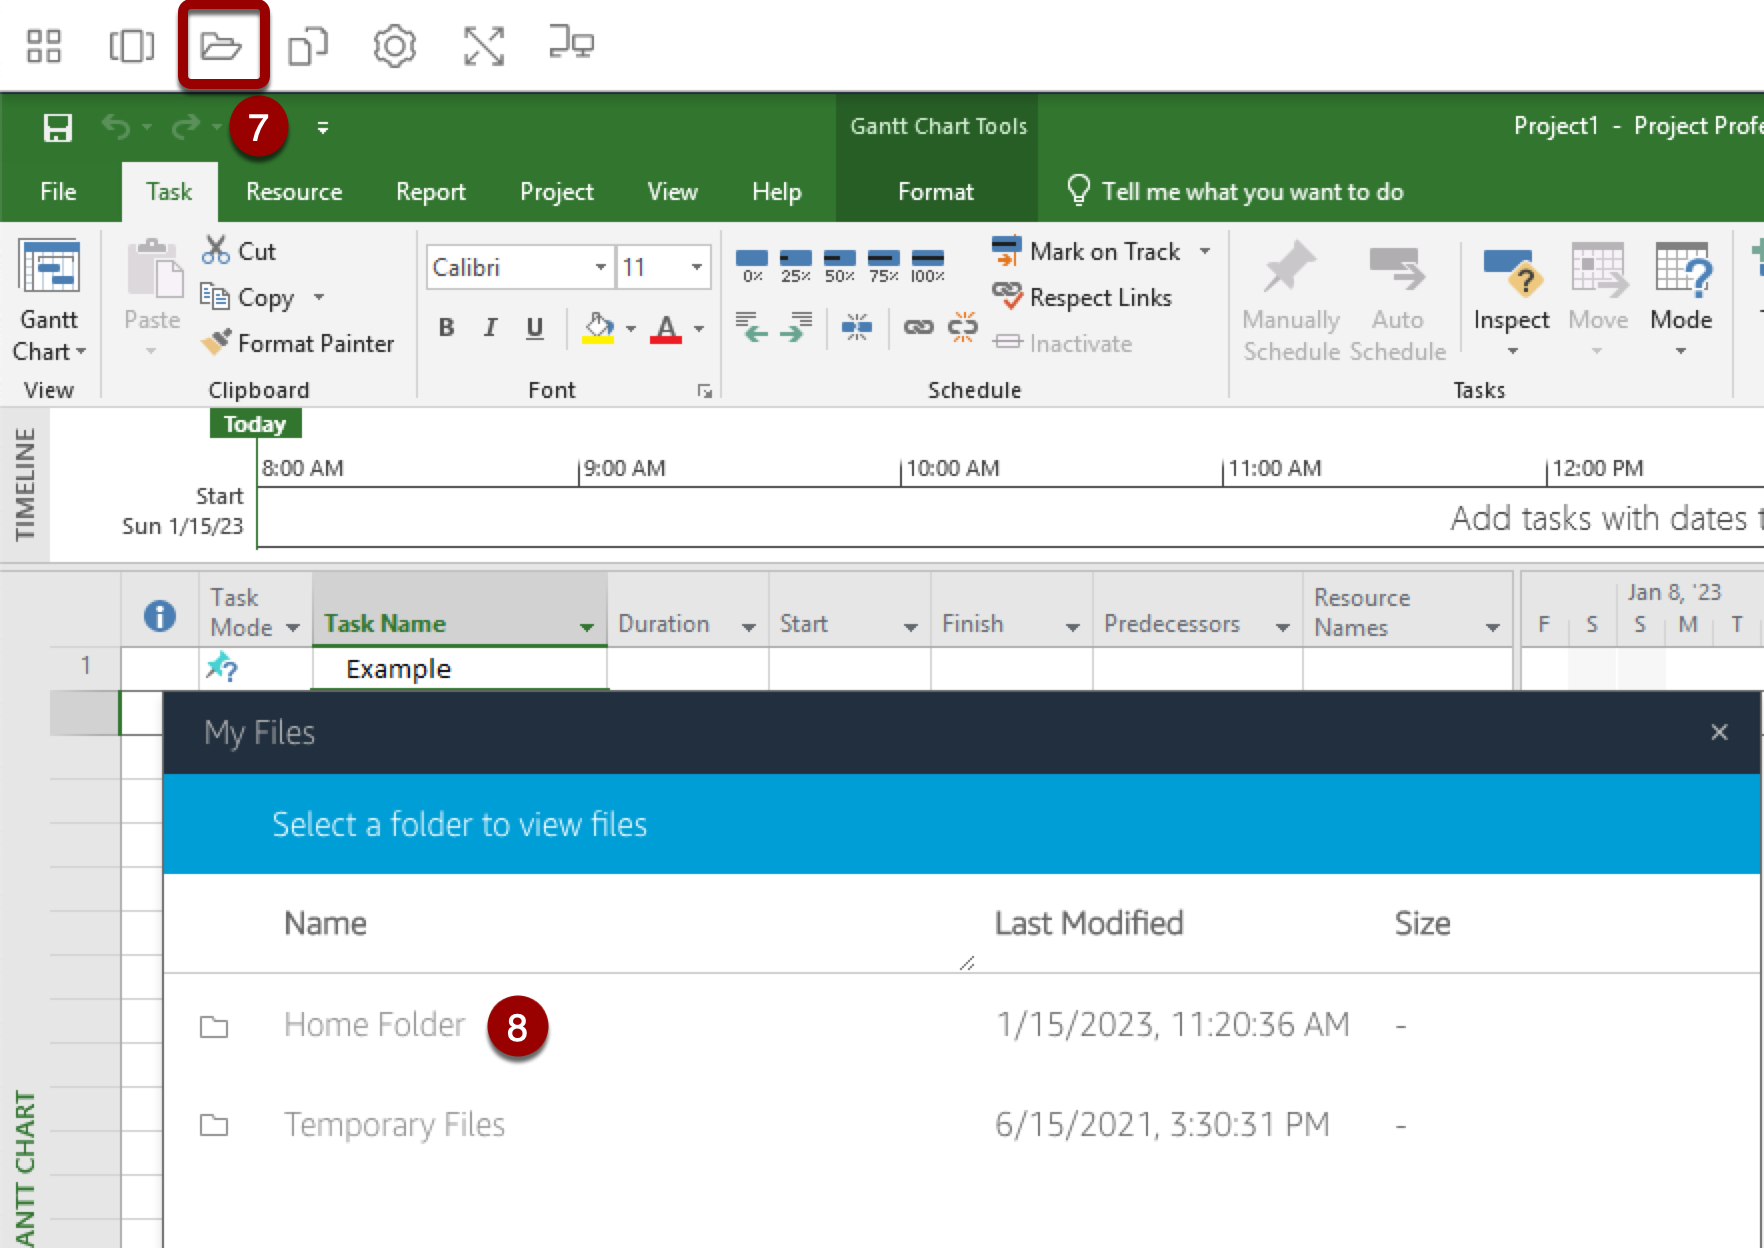1764x1248 pixels.
Task: Open the Font dialog launcher
Action: (705, 391)
